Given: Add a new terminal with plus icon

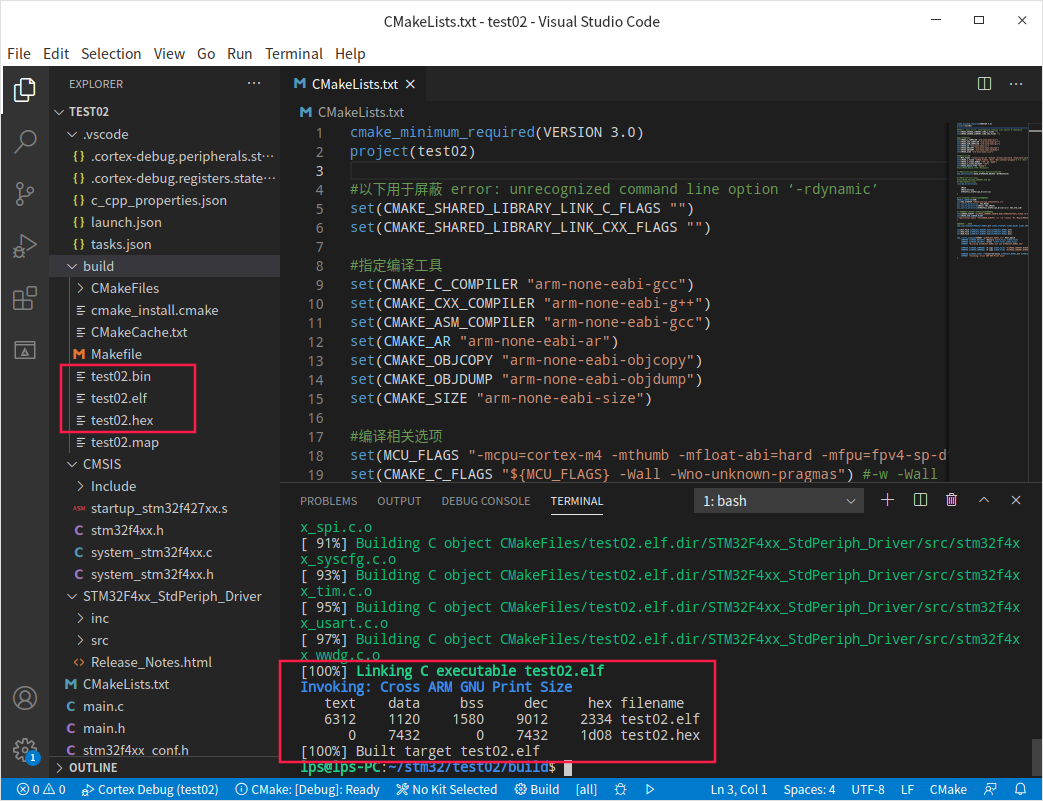Looking at the screenshot, I should 887,500.
